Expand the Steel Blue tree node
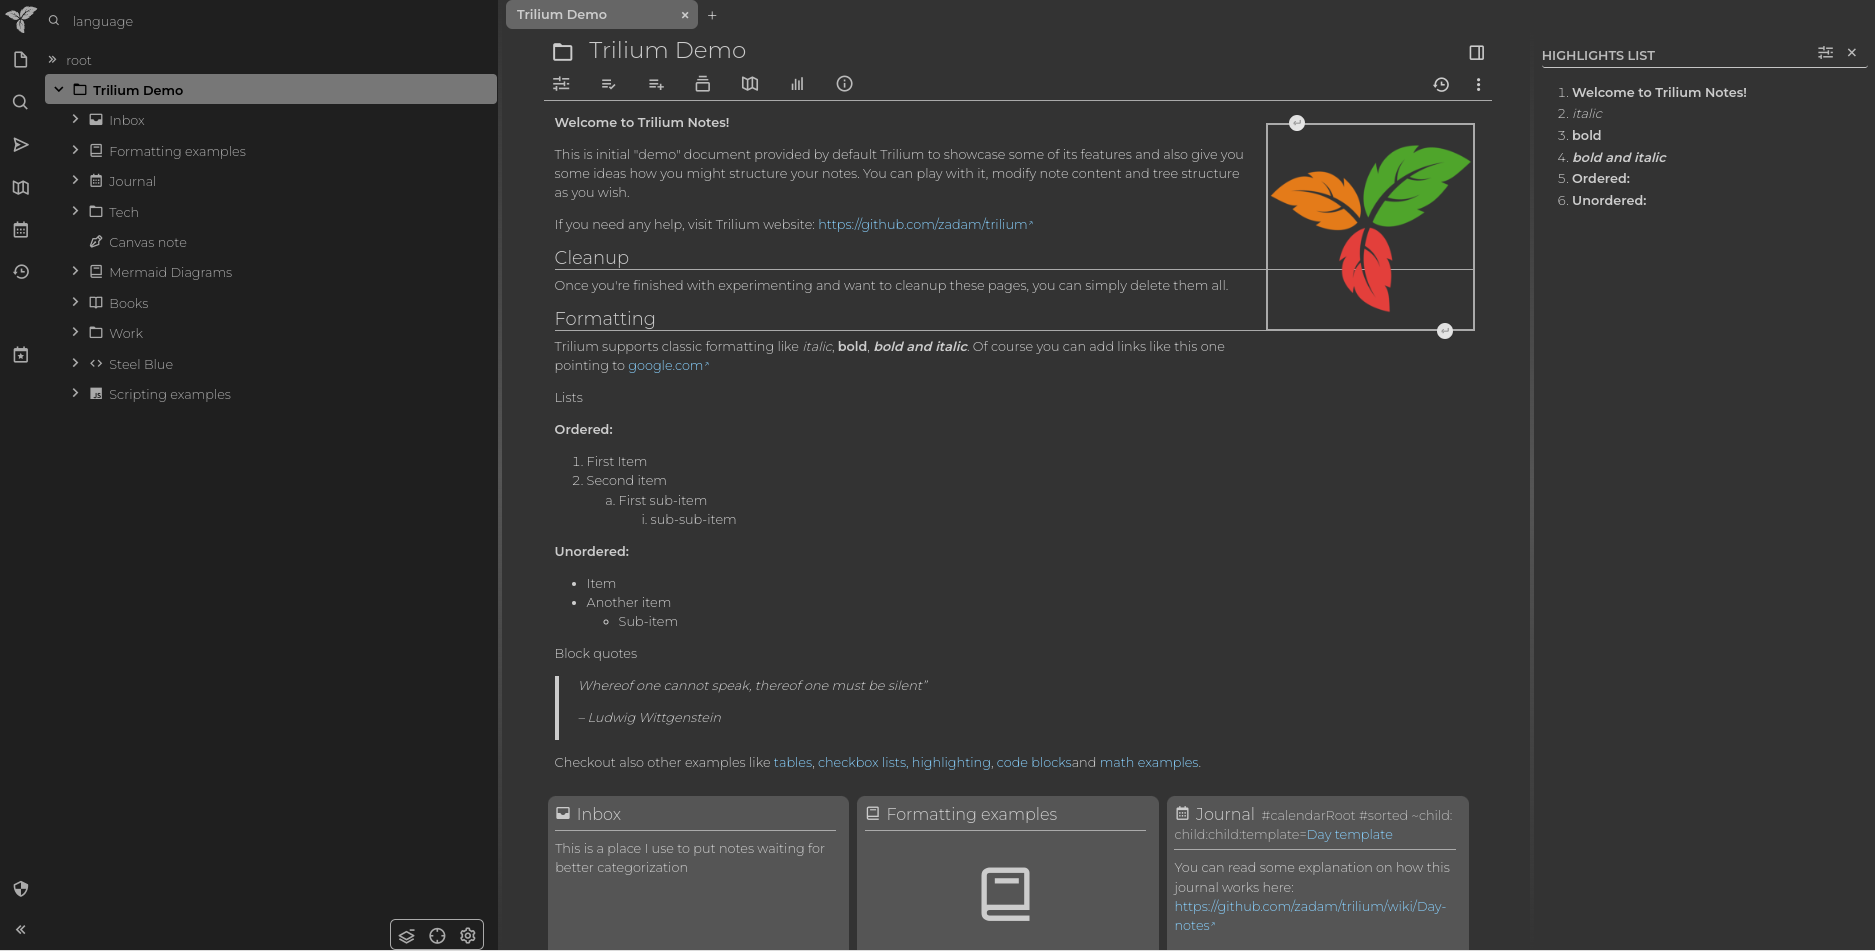This screenshot has height=951, width=1875. [75, 363]
